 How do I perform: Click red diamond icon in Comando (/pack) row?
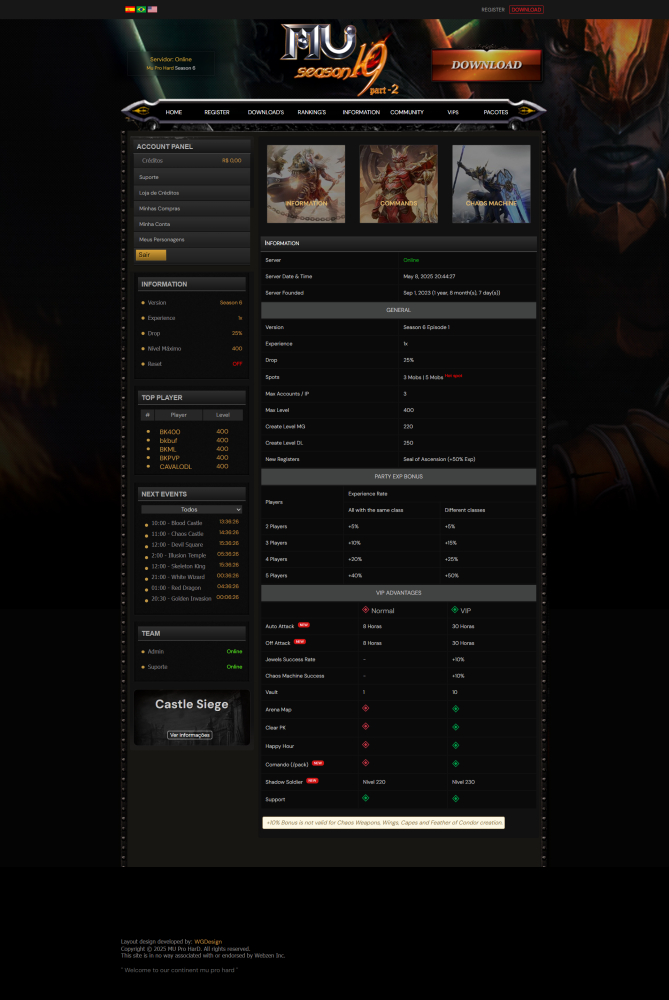pyautogui.click(x=365, y=763)
